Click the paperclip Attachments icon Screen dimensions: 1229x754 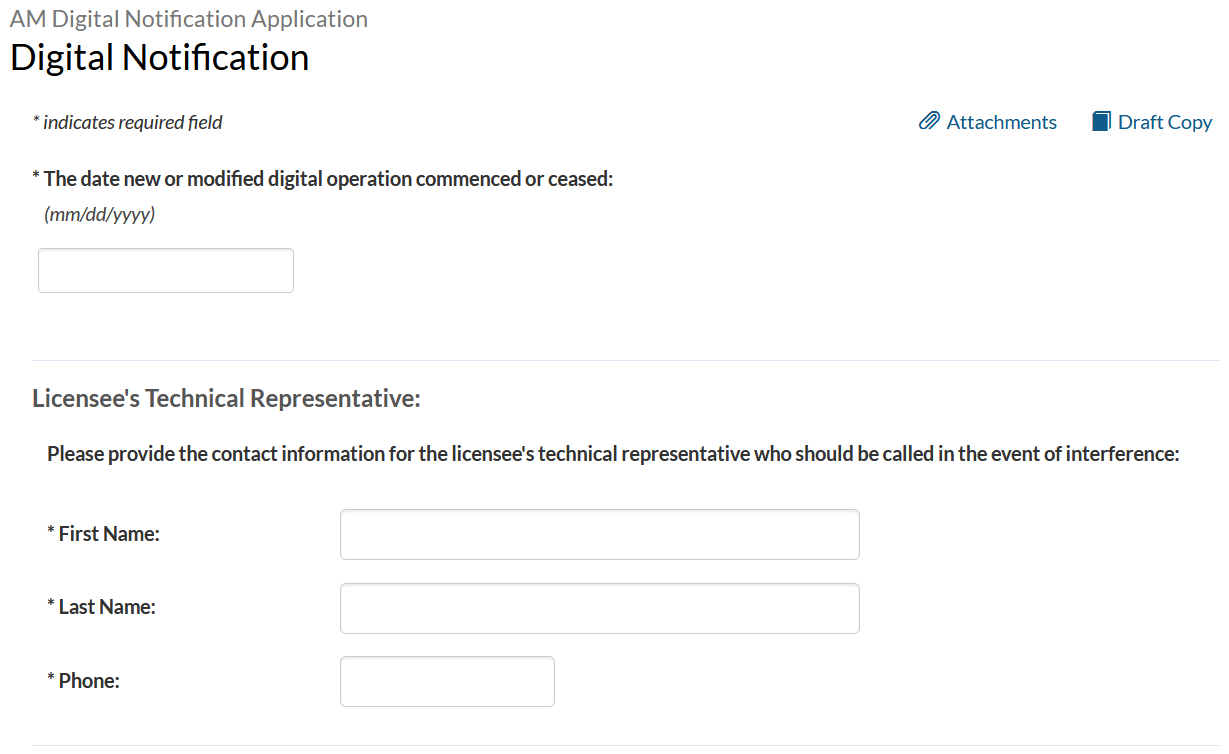[x=929, y=122]
